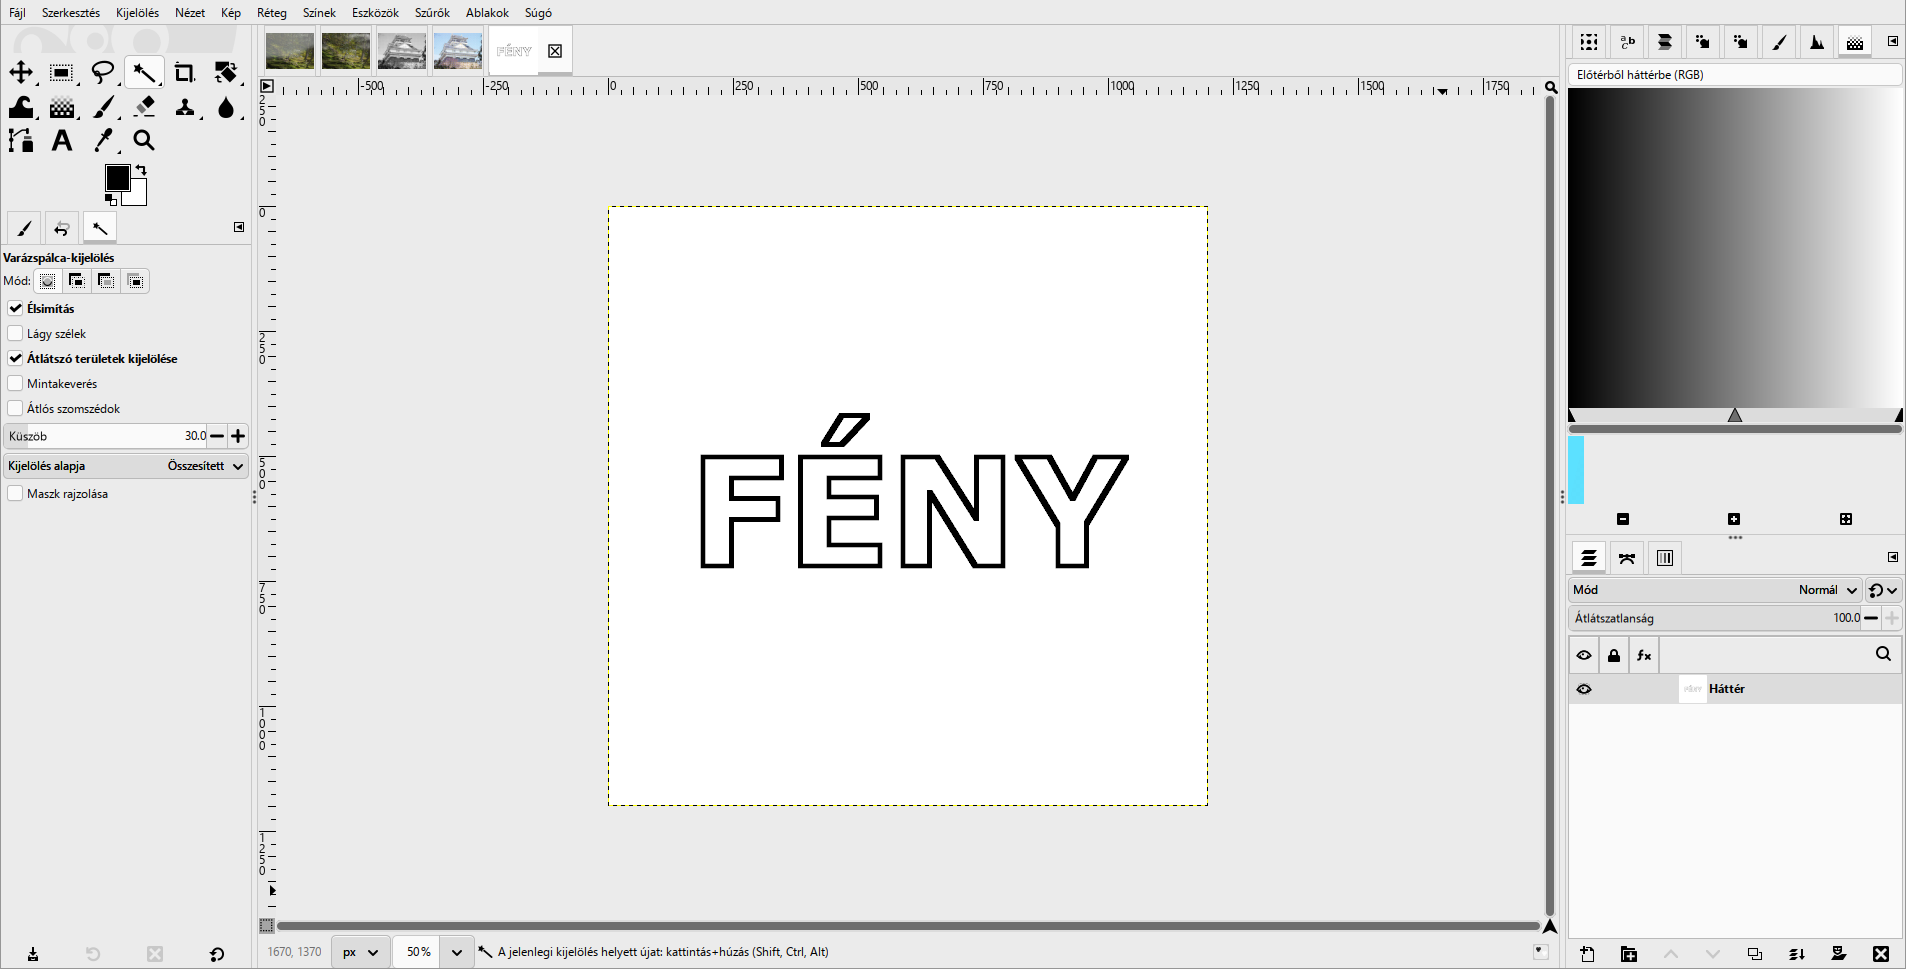Enable the Mintakeverés checkbox
Image resolution: width=1906 pixels, height=969 pixels.
click(15, 383)
